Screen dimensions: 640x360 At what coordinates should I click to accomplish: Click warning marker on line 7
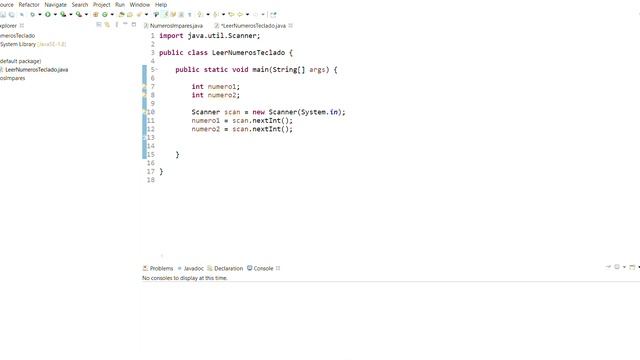pos(144,87)
